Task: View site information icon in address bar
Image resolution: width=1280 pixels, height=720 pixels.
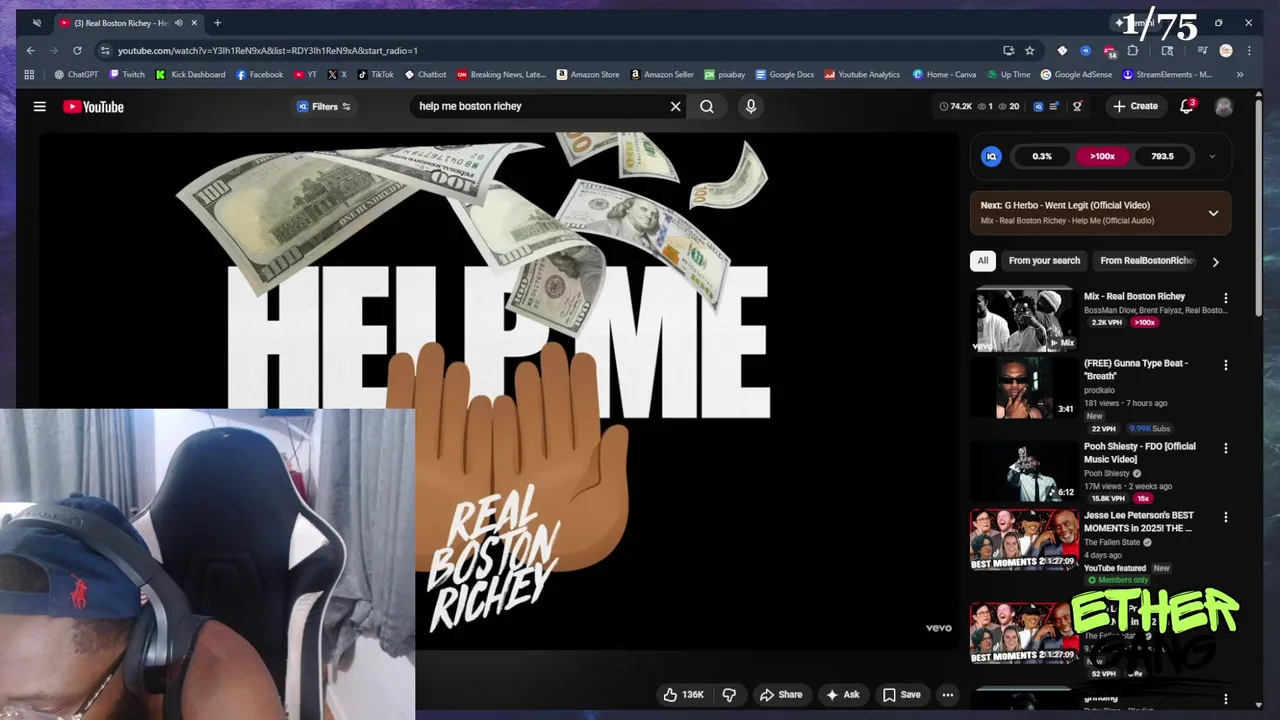Action: (105, 50)
